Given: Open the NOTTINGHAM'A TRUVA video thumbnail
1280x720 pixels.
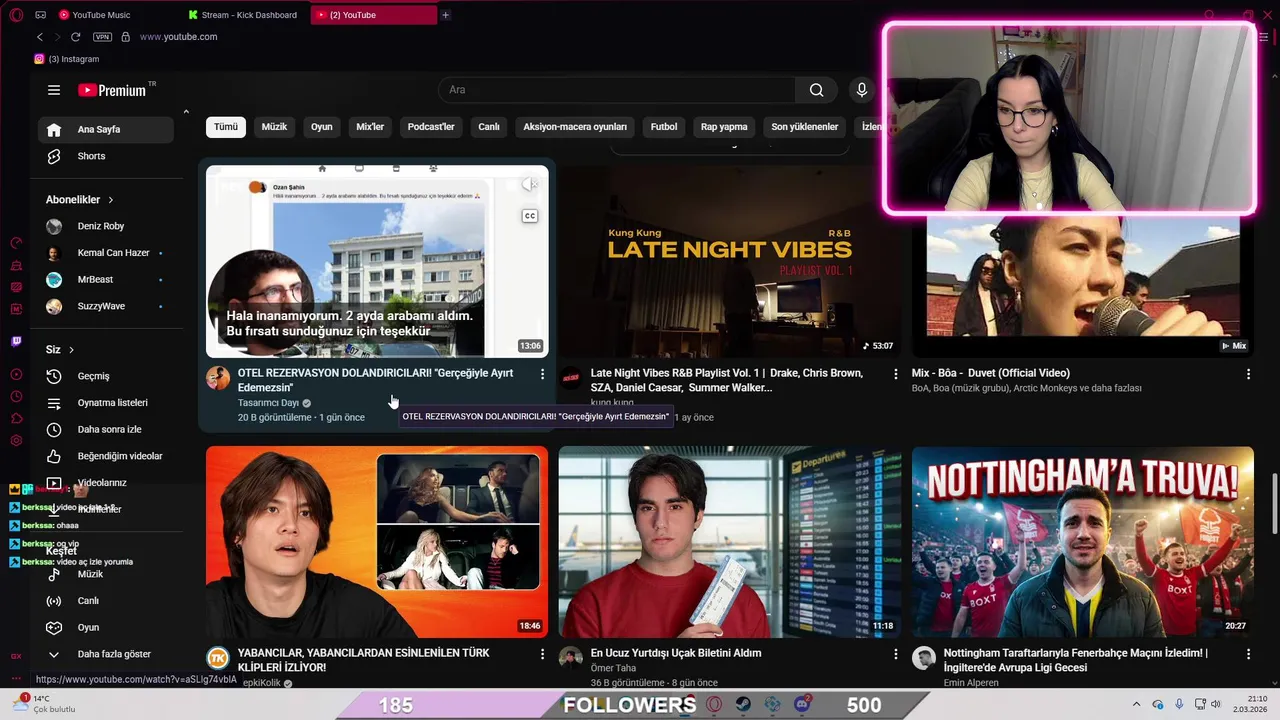Looking at the screenshot, I should [x=1083, y=542].
